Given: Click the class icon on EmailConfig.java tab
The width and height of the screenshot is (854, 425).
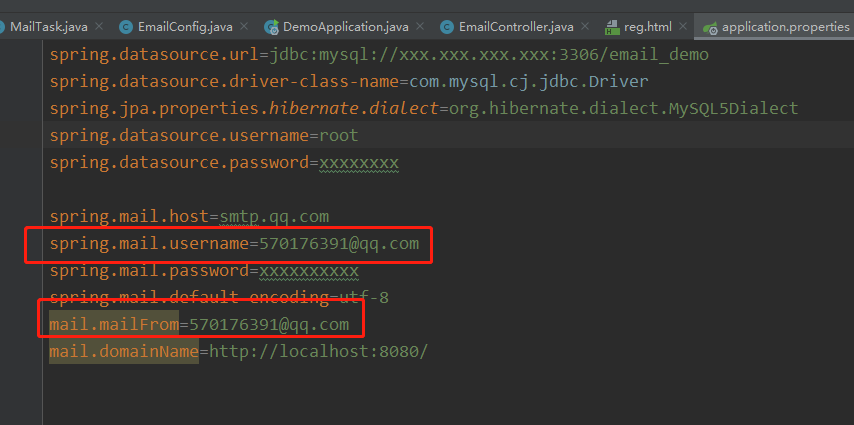Looking at the screenshot, I should click(x=126, y=27).
